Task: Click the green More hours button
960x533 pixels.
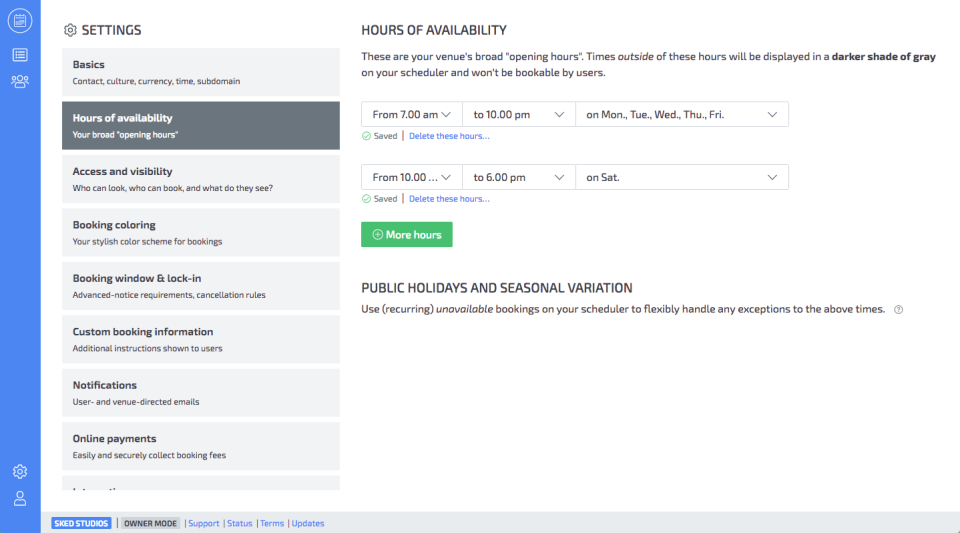Action: pos(407,234)
